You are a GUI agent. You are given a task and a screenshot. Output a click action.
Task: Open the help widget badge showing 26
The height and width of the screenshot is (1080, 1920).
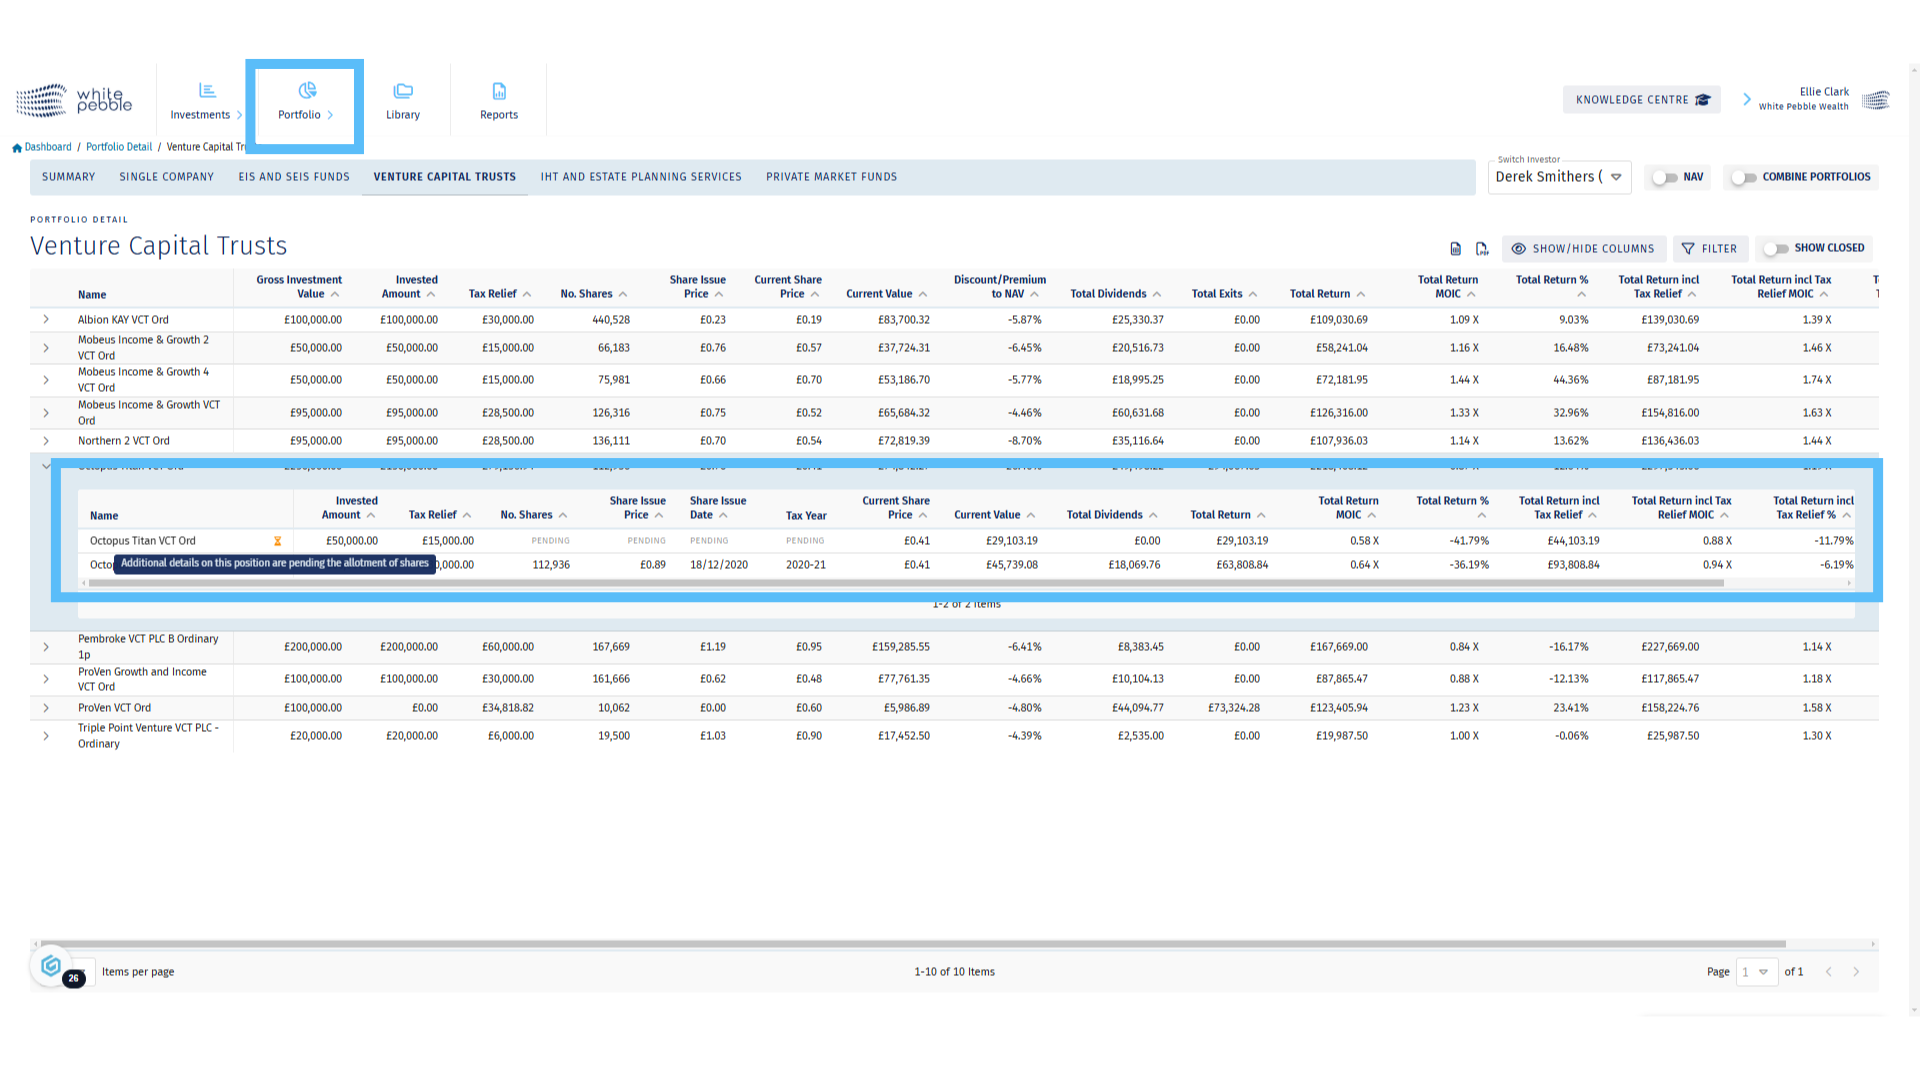(x=73, y=979)
